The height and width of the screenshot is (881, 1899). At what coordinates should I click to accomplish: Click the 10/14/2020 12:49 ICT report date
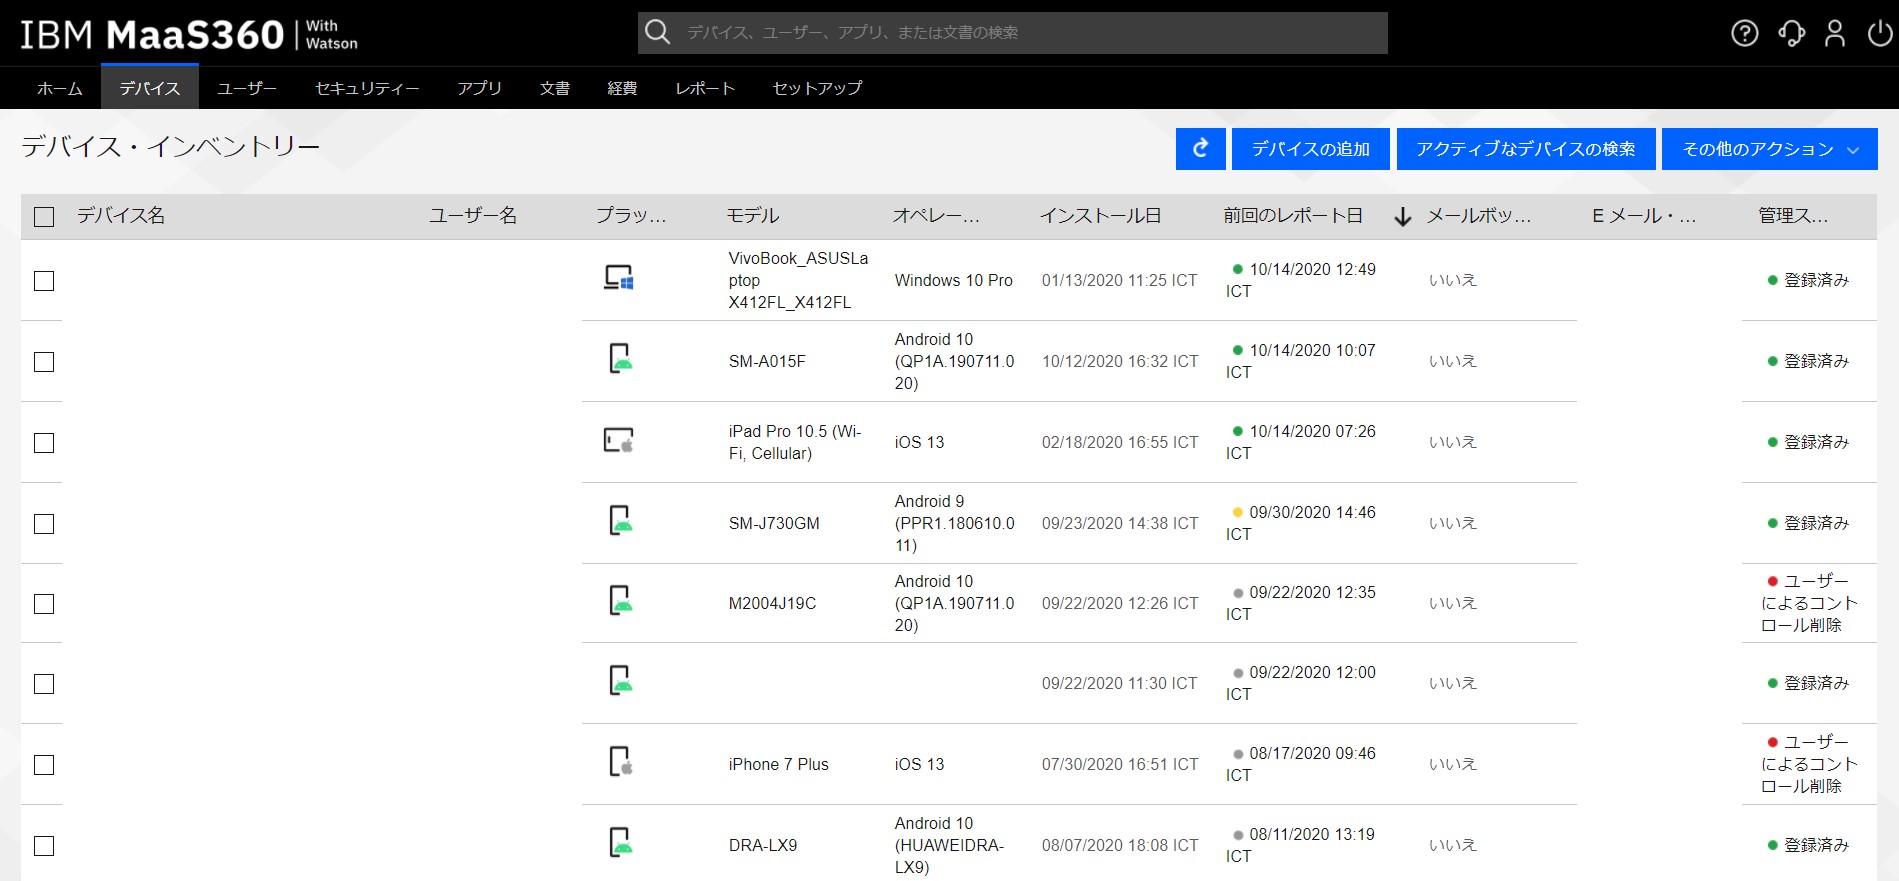(x=1301, y=280)
